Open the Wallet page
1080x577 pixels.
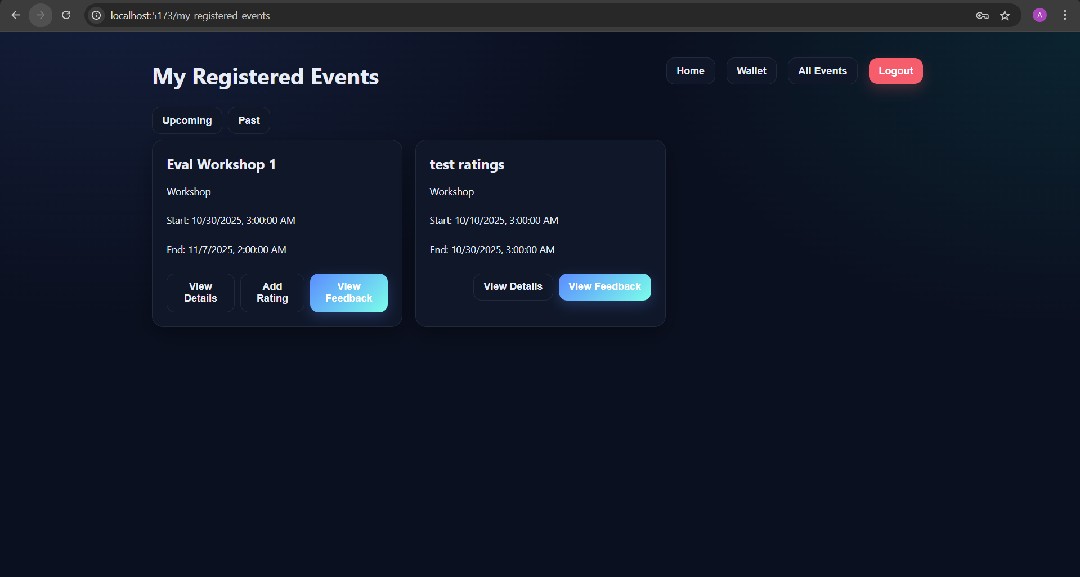751,70
